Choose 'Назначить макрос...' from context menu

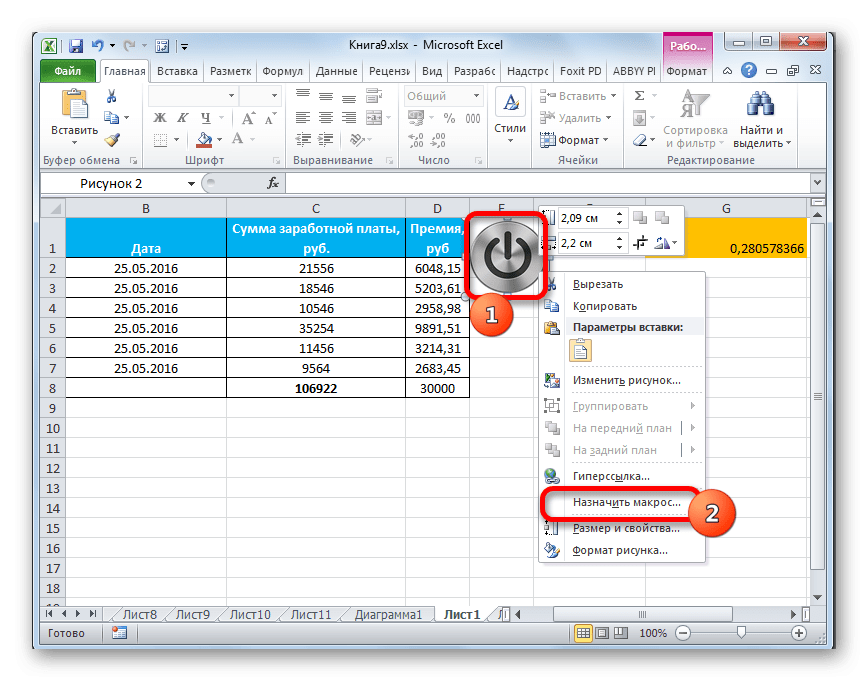pyautogui.click(x=626, y=502)
